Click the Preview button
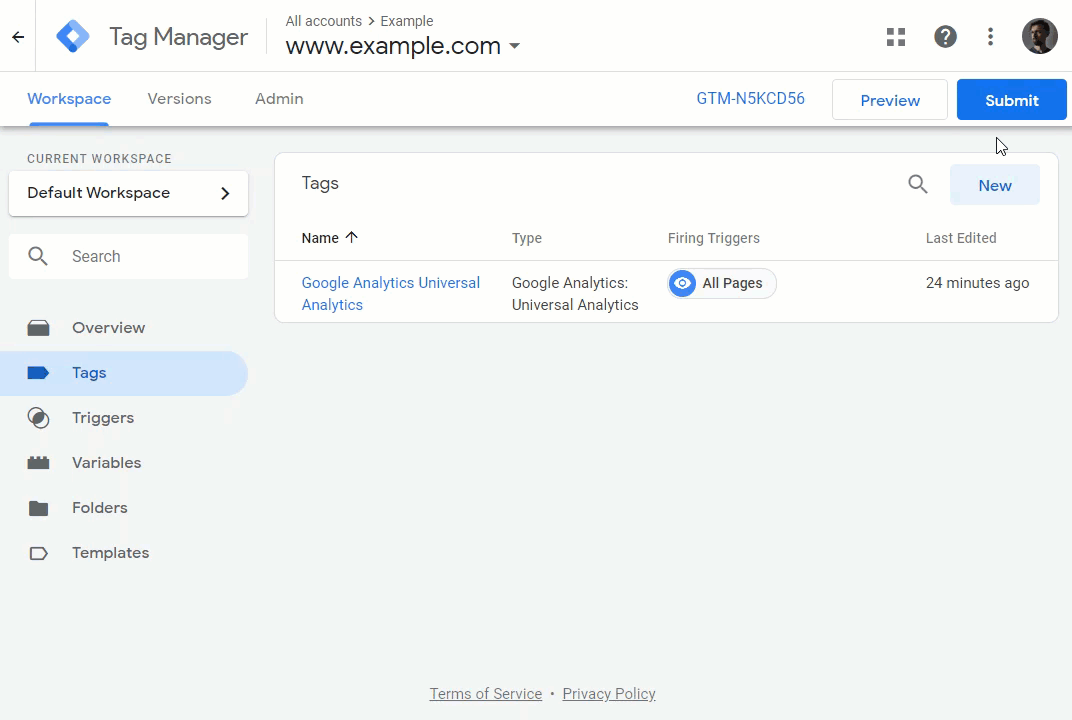This screenshot has width=1072, height=720. [889, 100]
